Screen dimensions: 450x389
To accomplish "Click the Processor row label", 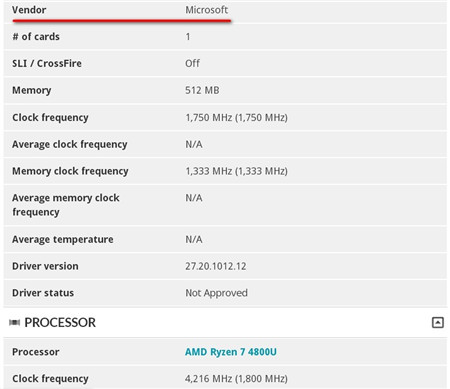I will tap(36, 352).
